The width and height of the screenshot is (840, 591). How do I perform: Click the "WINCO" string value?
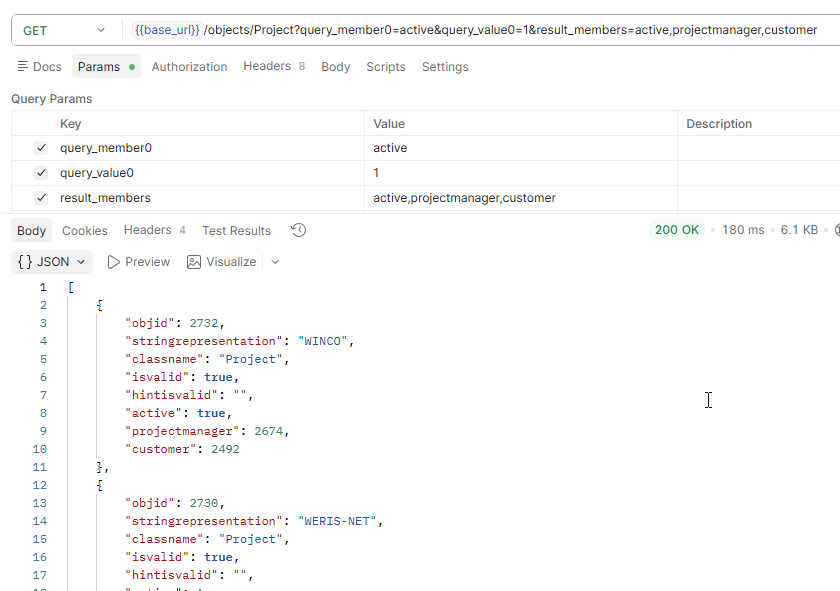tap(322, 341)
